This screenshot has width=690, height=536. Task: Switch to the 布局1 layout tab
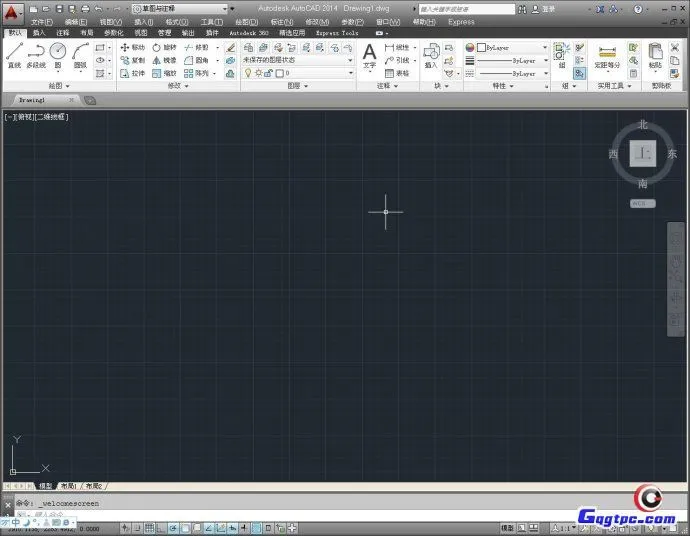[70, 485]
